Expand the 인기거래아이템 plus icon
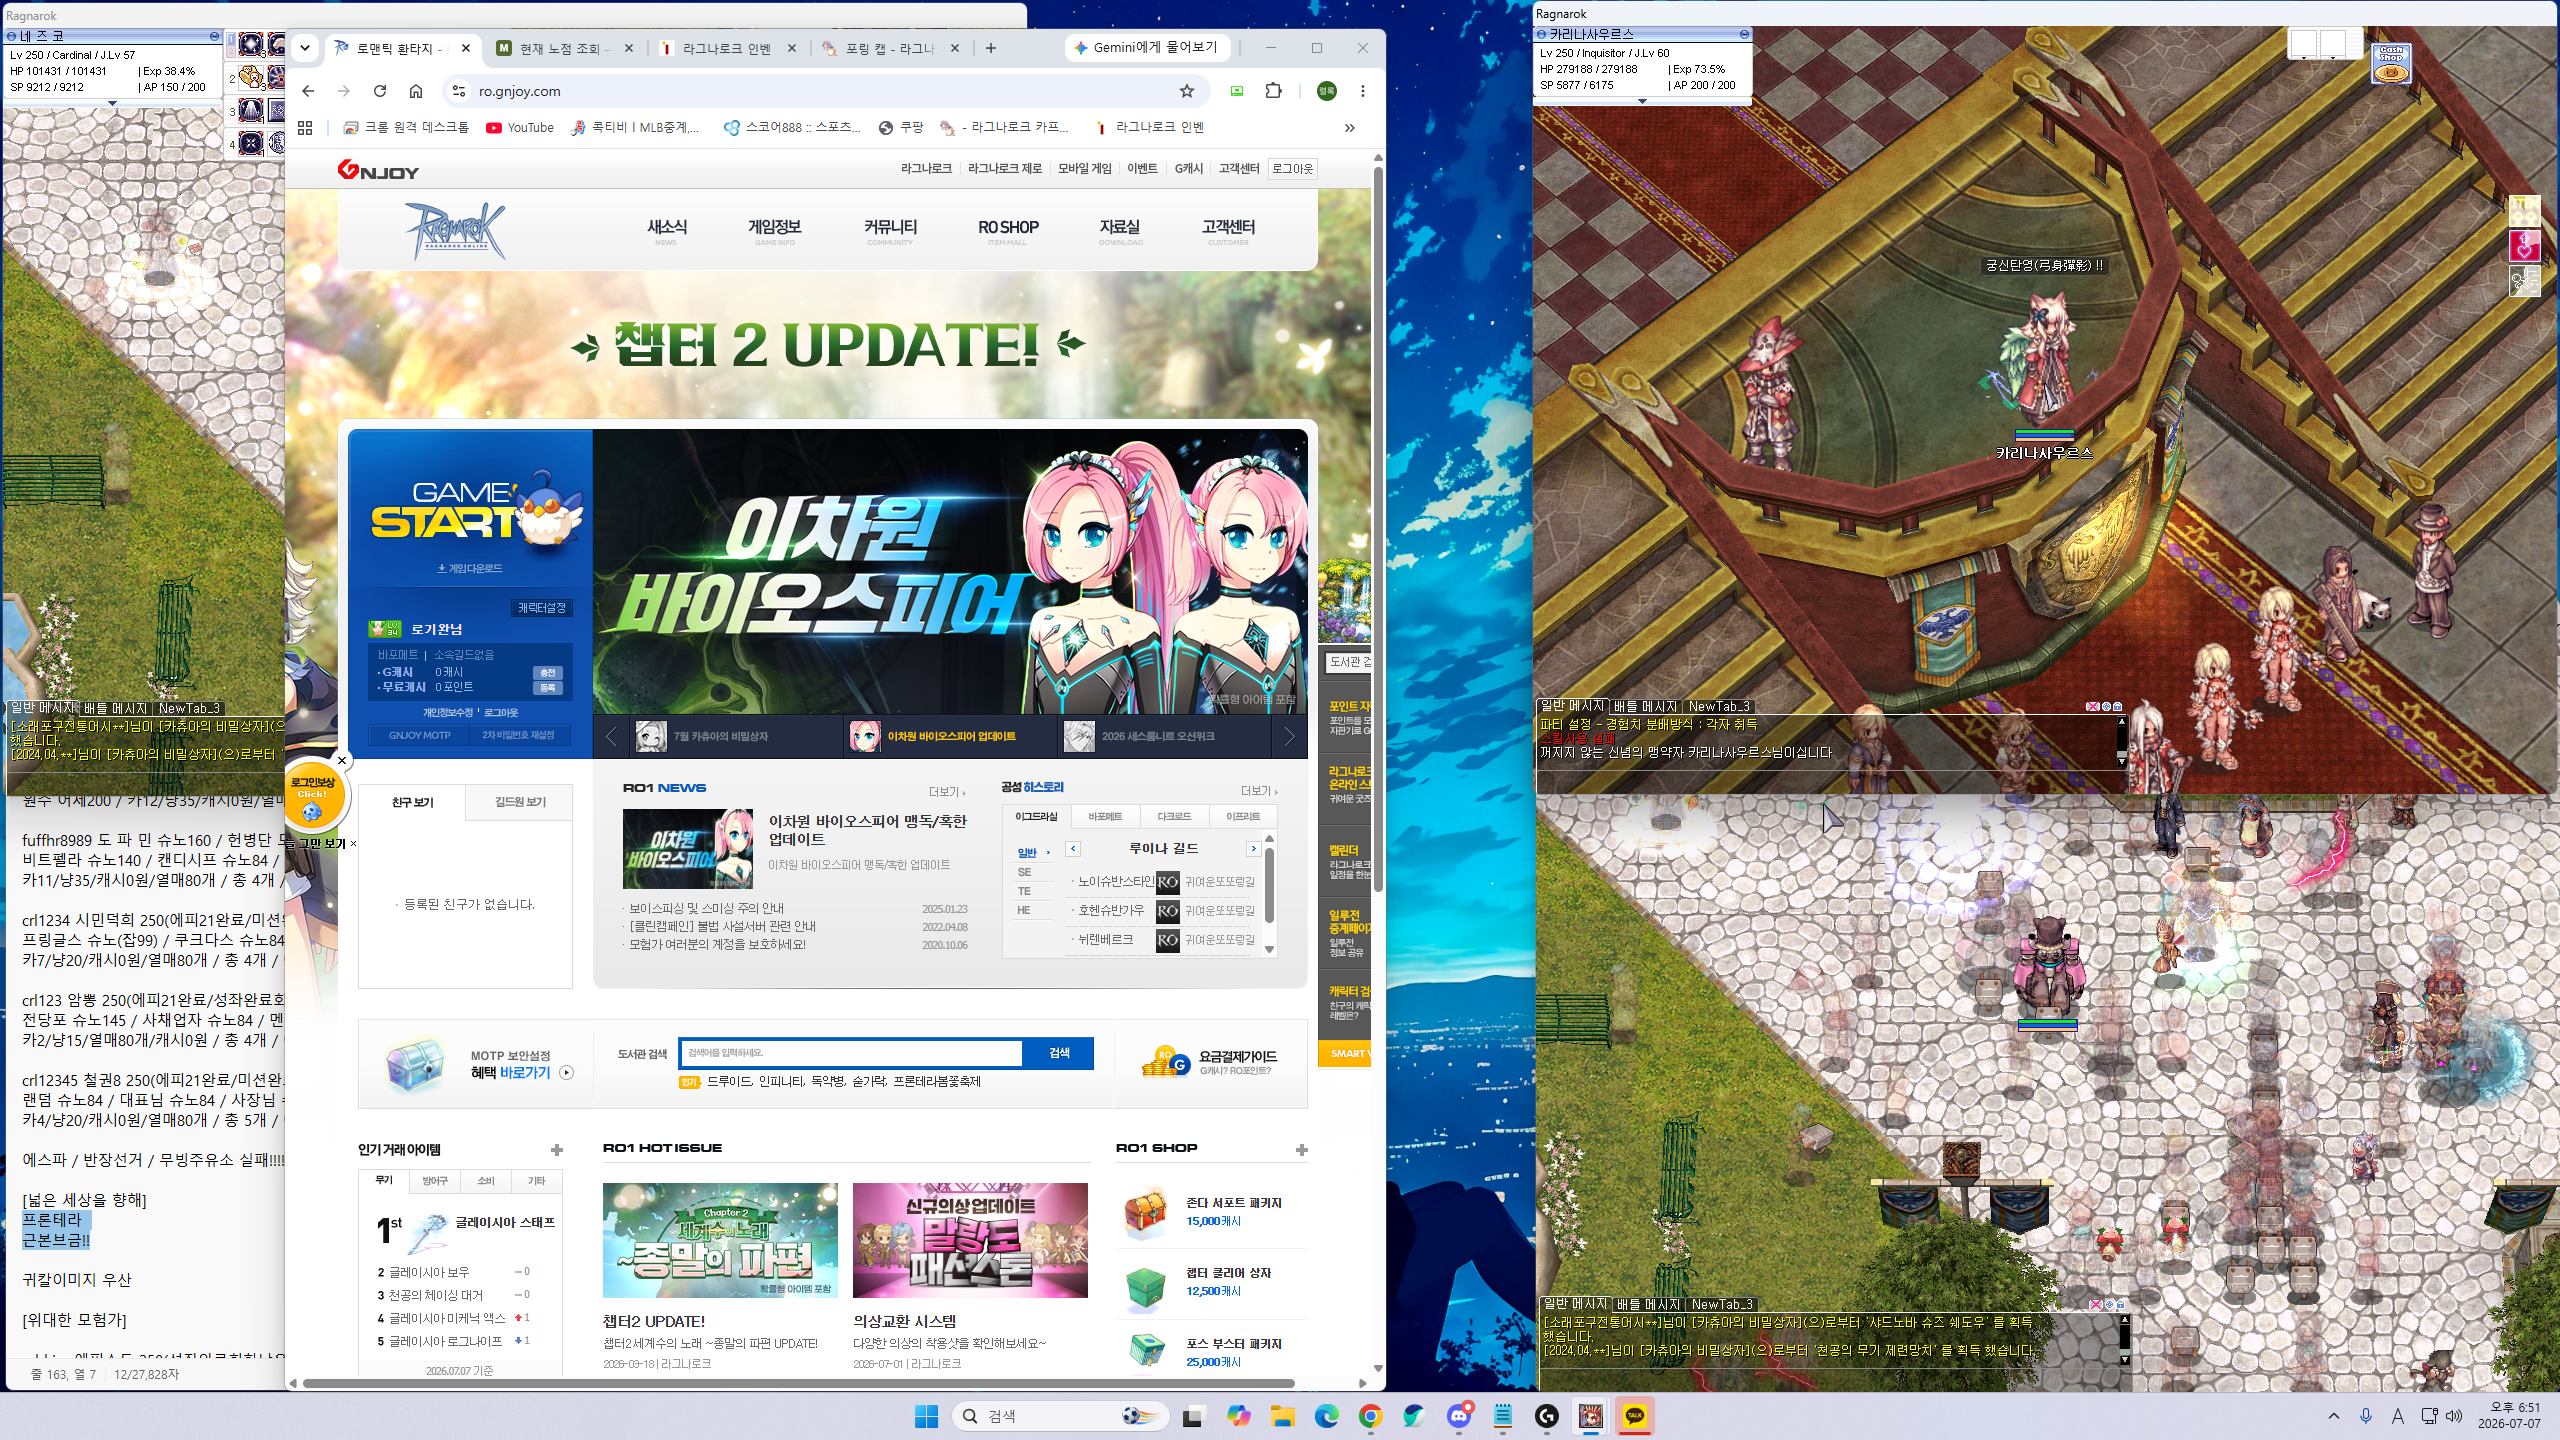The height and width of the screenshot is (1440, 2560). coord(557,1150)
